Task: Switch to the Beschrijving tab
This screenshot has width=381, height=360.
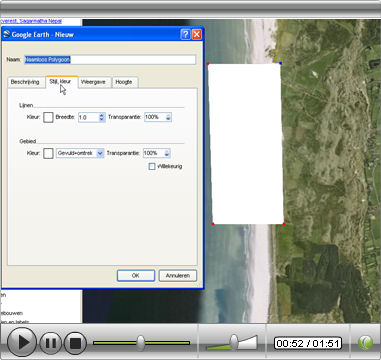Action: coord(26,82)
